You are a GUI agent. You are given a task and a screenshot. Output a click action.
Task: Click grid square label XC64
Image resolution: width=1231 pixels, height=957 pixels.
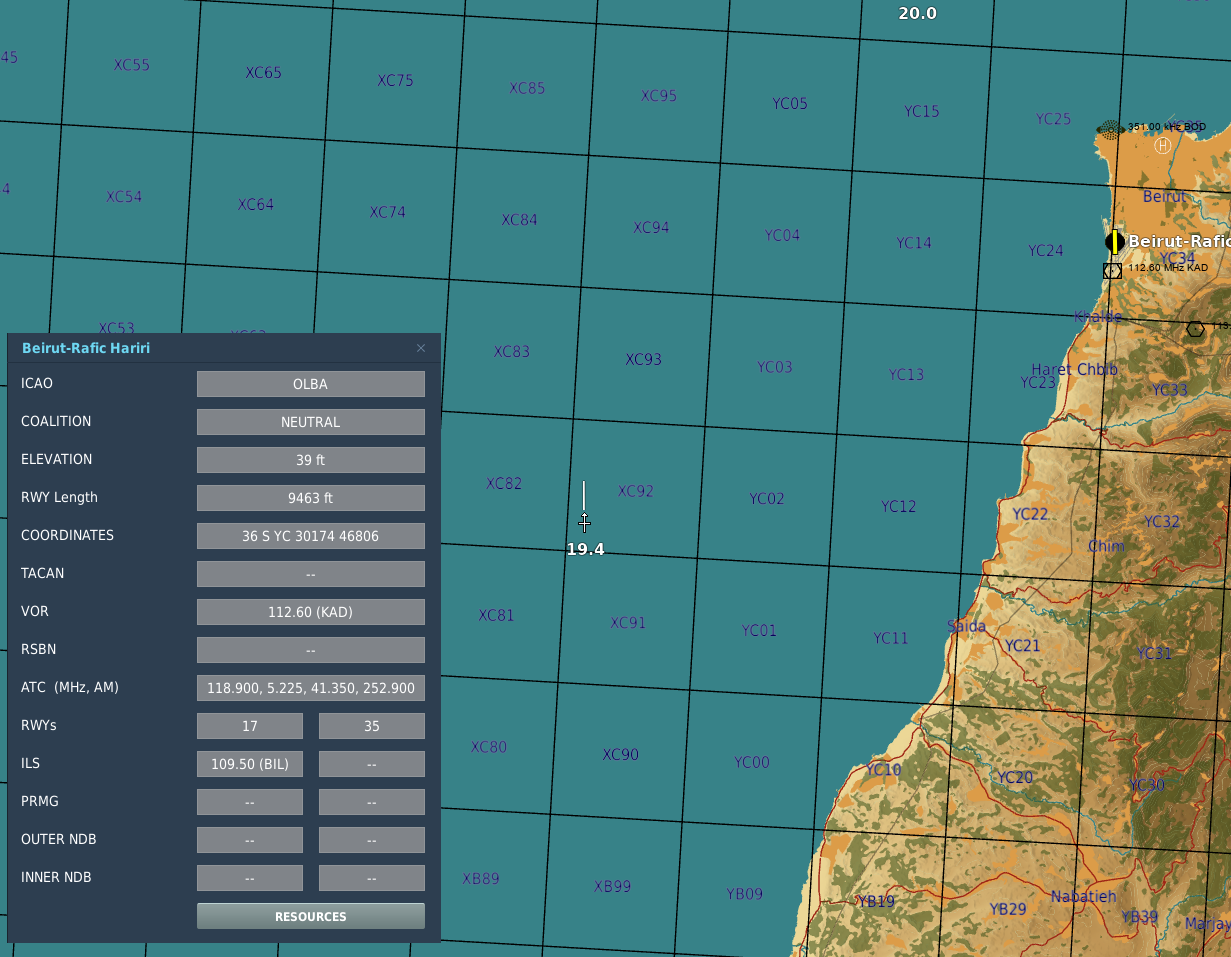(x=256, y=204)
